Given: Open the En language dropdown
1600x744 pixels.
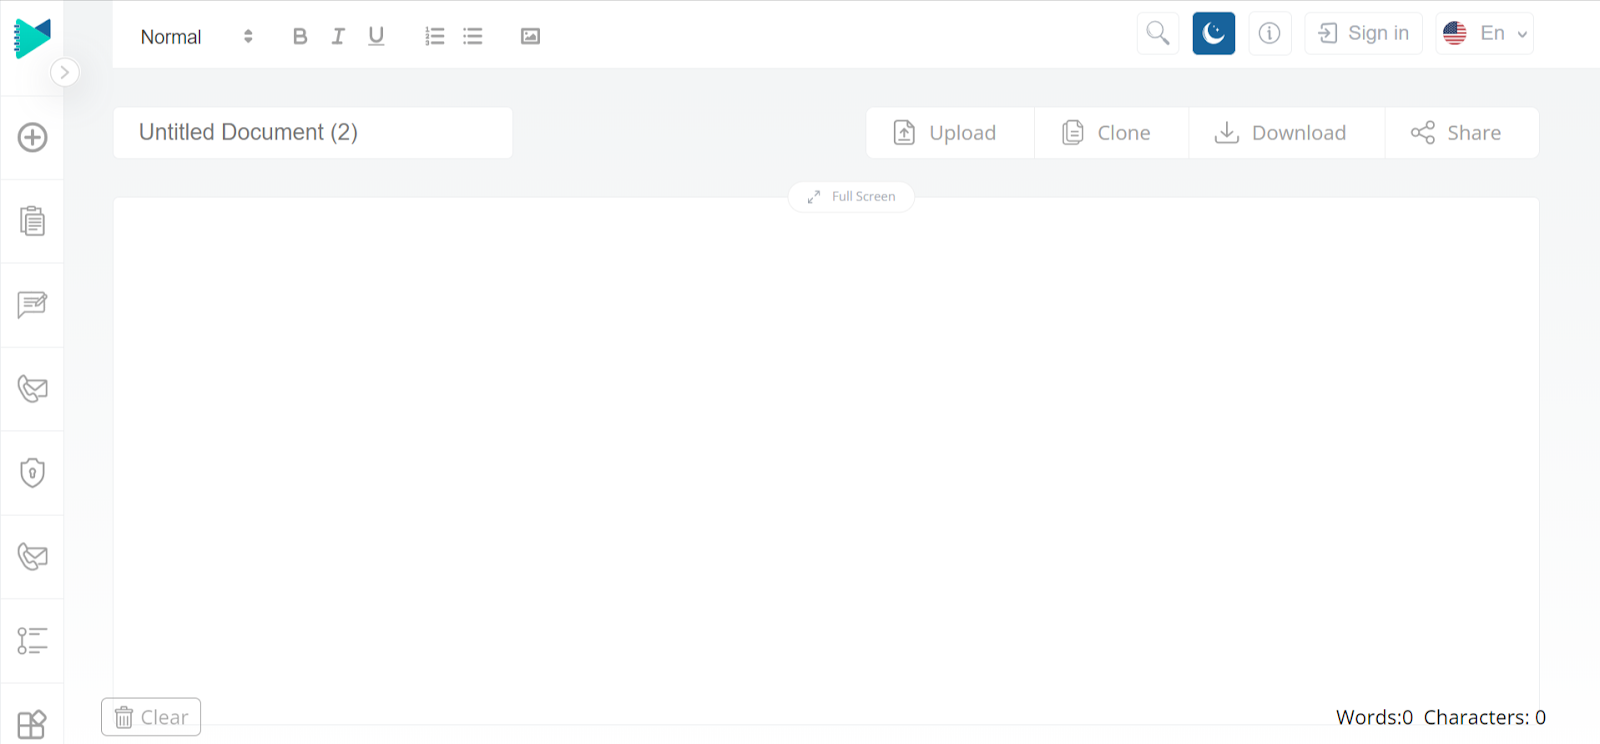Looking at the screenshot, I should click(1485, 33).
